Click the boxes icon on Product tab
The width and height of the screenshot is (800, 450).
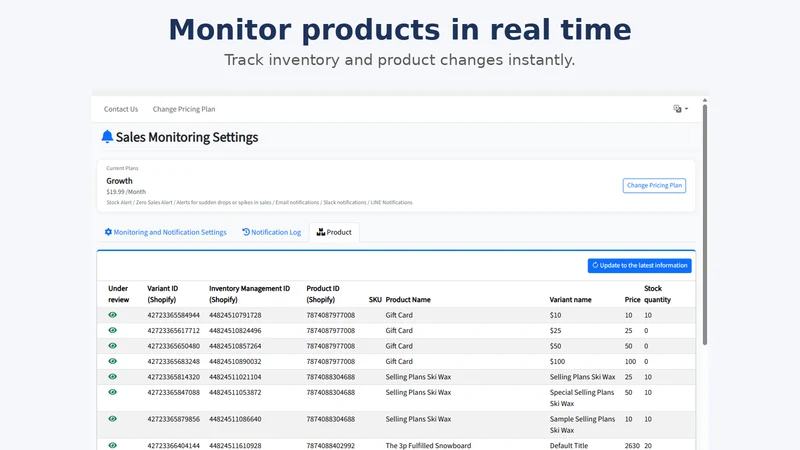pos(320,232)
